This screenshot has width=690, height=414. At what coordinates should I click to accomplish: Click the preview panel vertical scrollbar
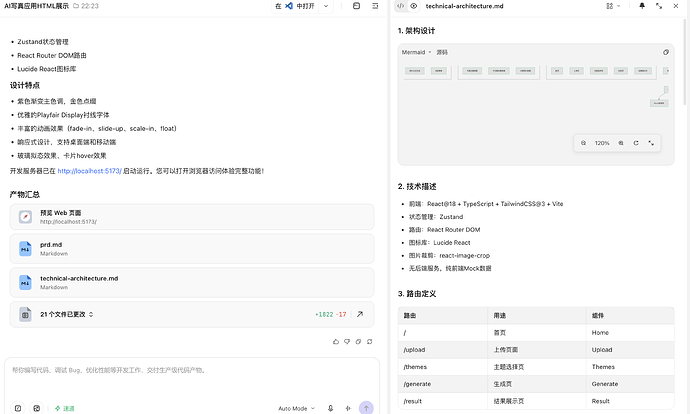point(685,62)
